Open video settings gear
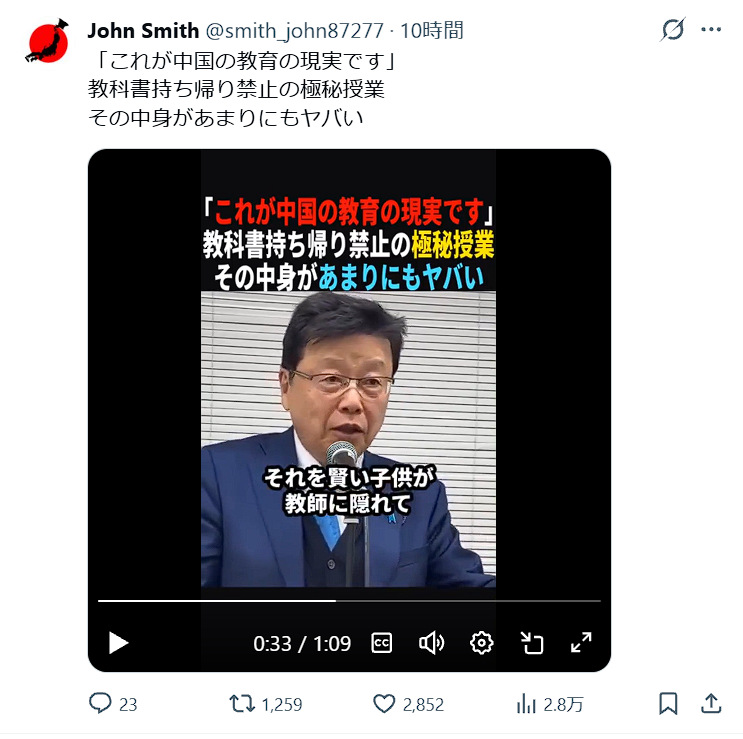 click(481, 643)
